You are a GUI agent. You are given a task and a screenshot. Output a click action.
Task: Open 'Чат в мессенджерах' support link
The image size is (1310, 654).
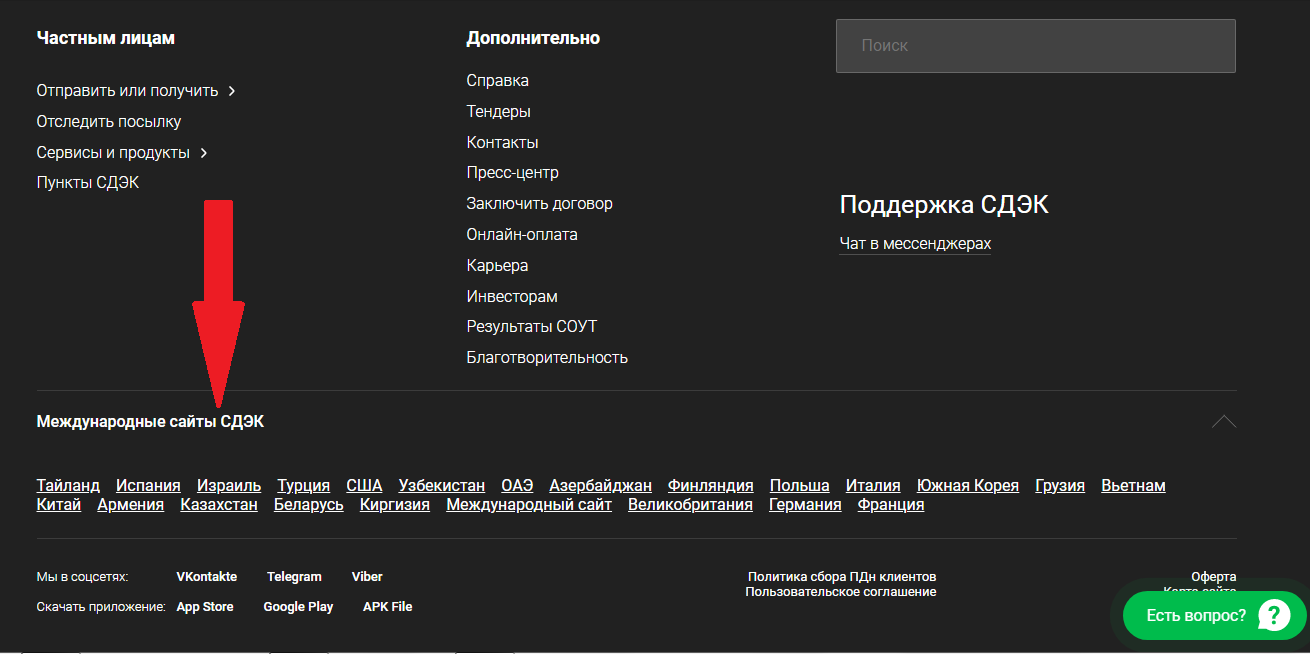pos(915,244)
